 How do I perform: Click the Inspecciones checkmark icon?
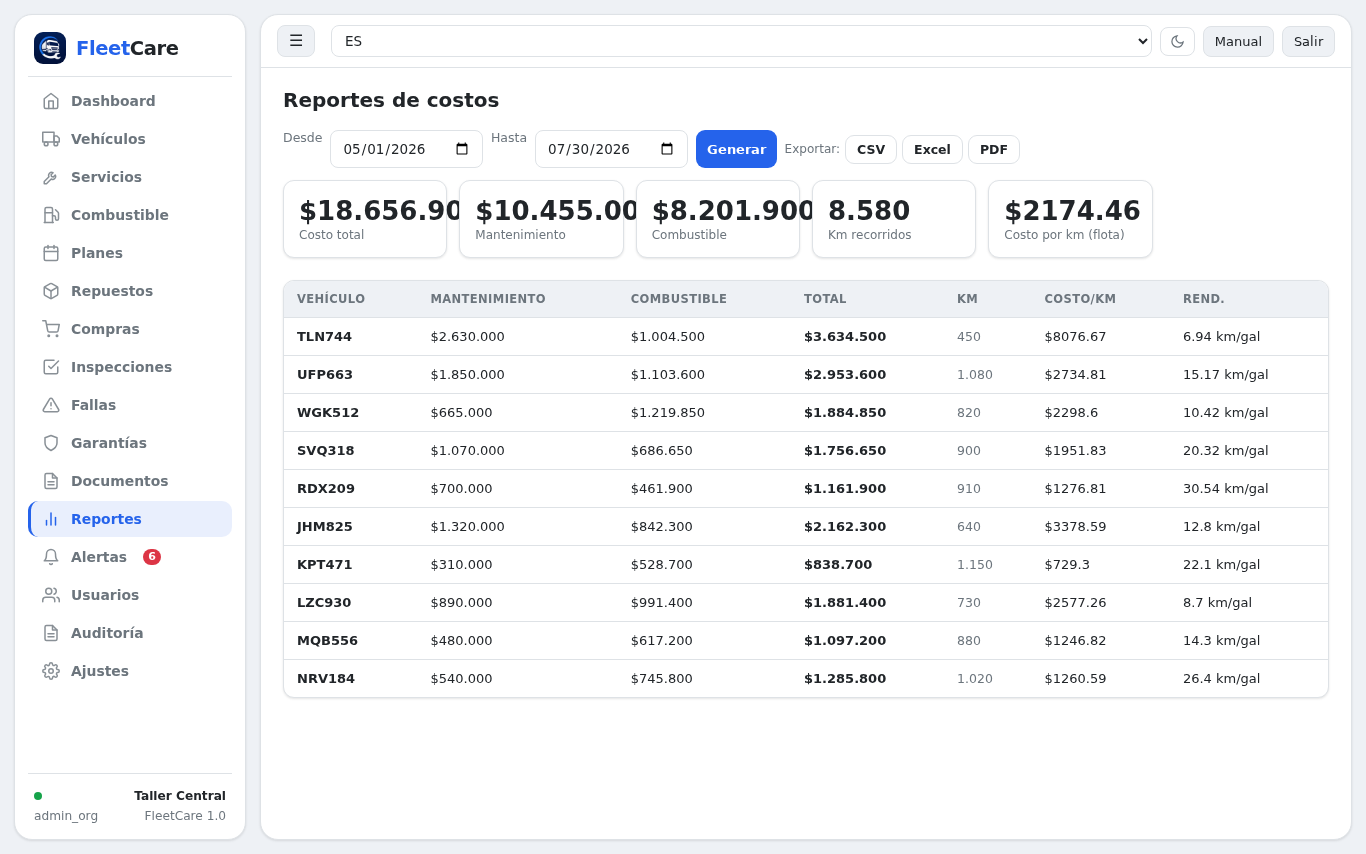pyautogui.click(x=51, y=367)
